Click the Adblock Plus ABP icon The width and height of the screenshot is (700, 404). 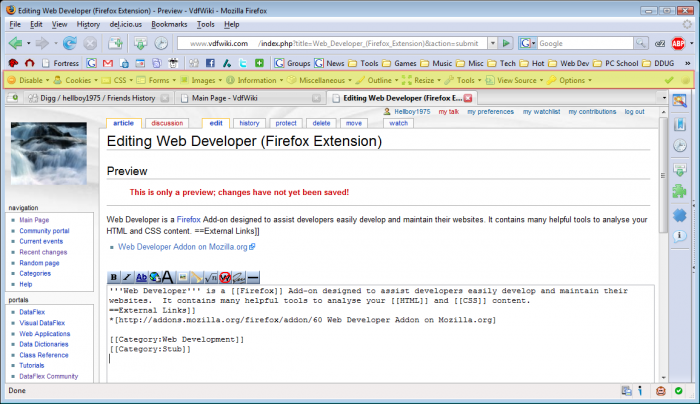(x=677, y=44)
